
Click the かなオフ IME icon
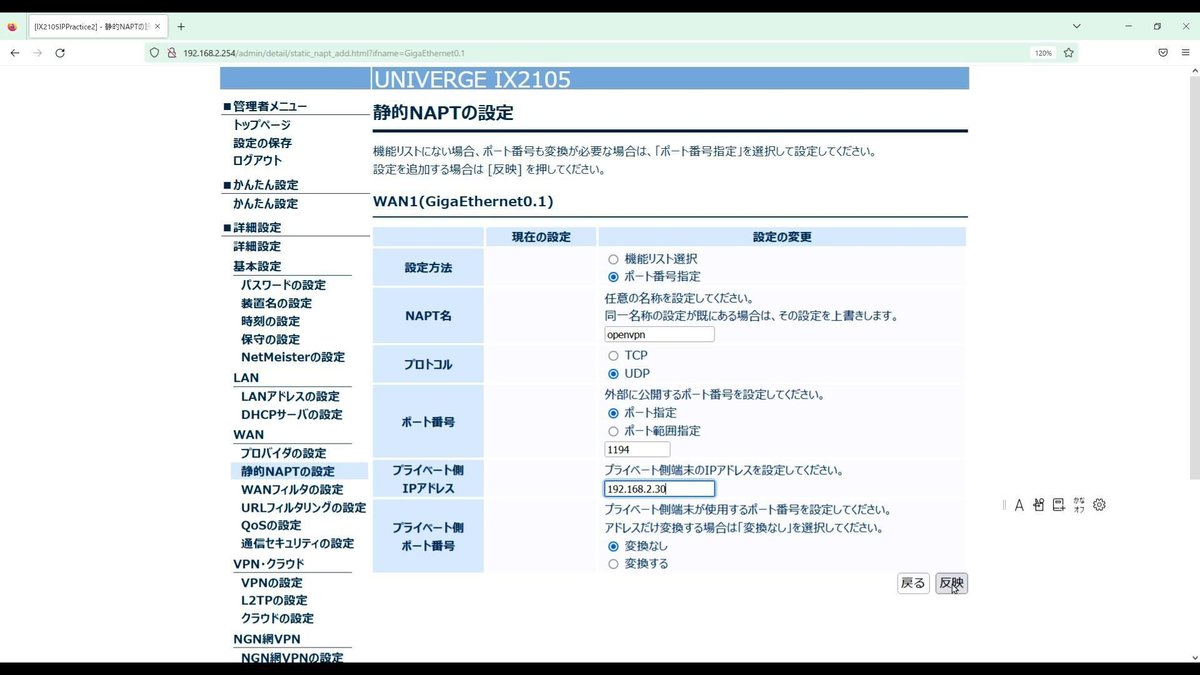coord(1079,505)
